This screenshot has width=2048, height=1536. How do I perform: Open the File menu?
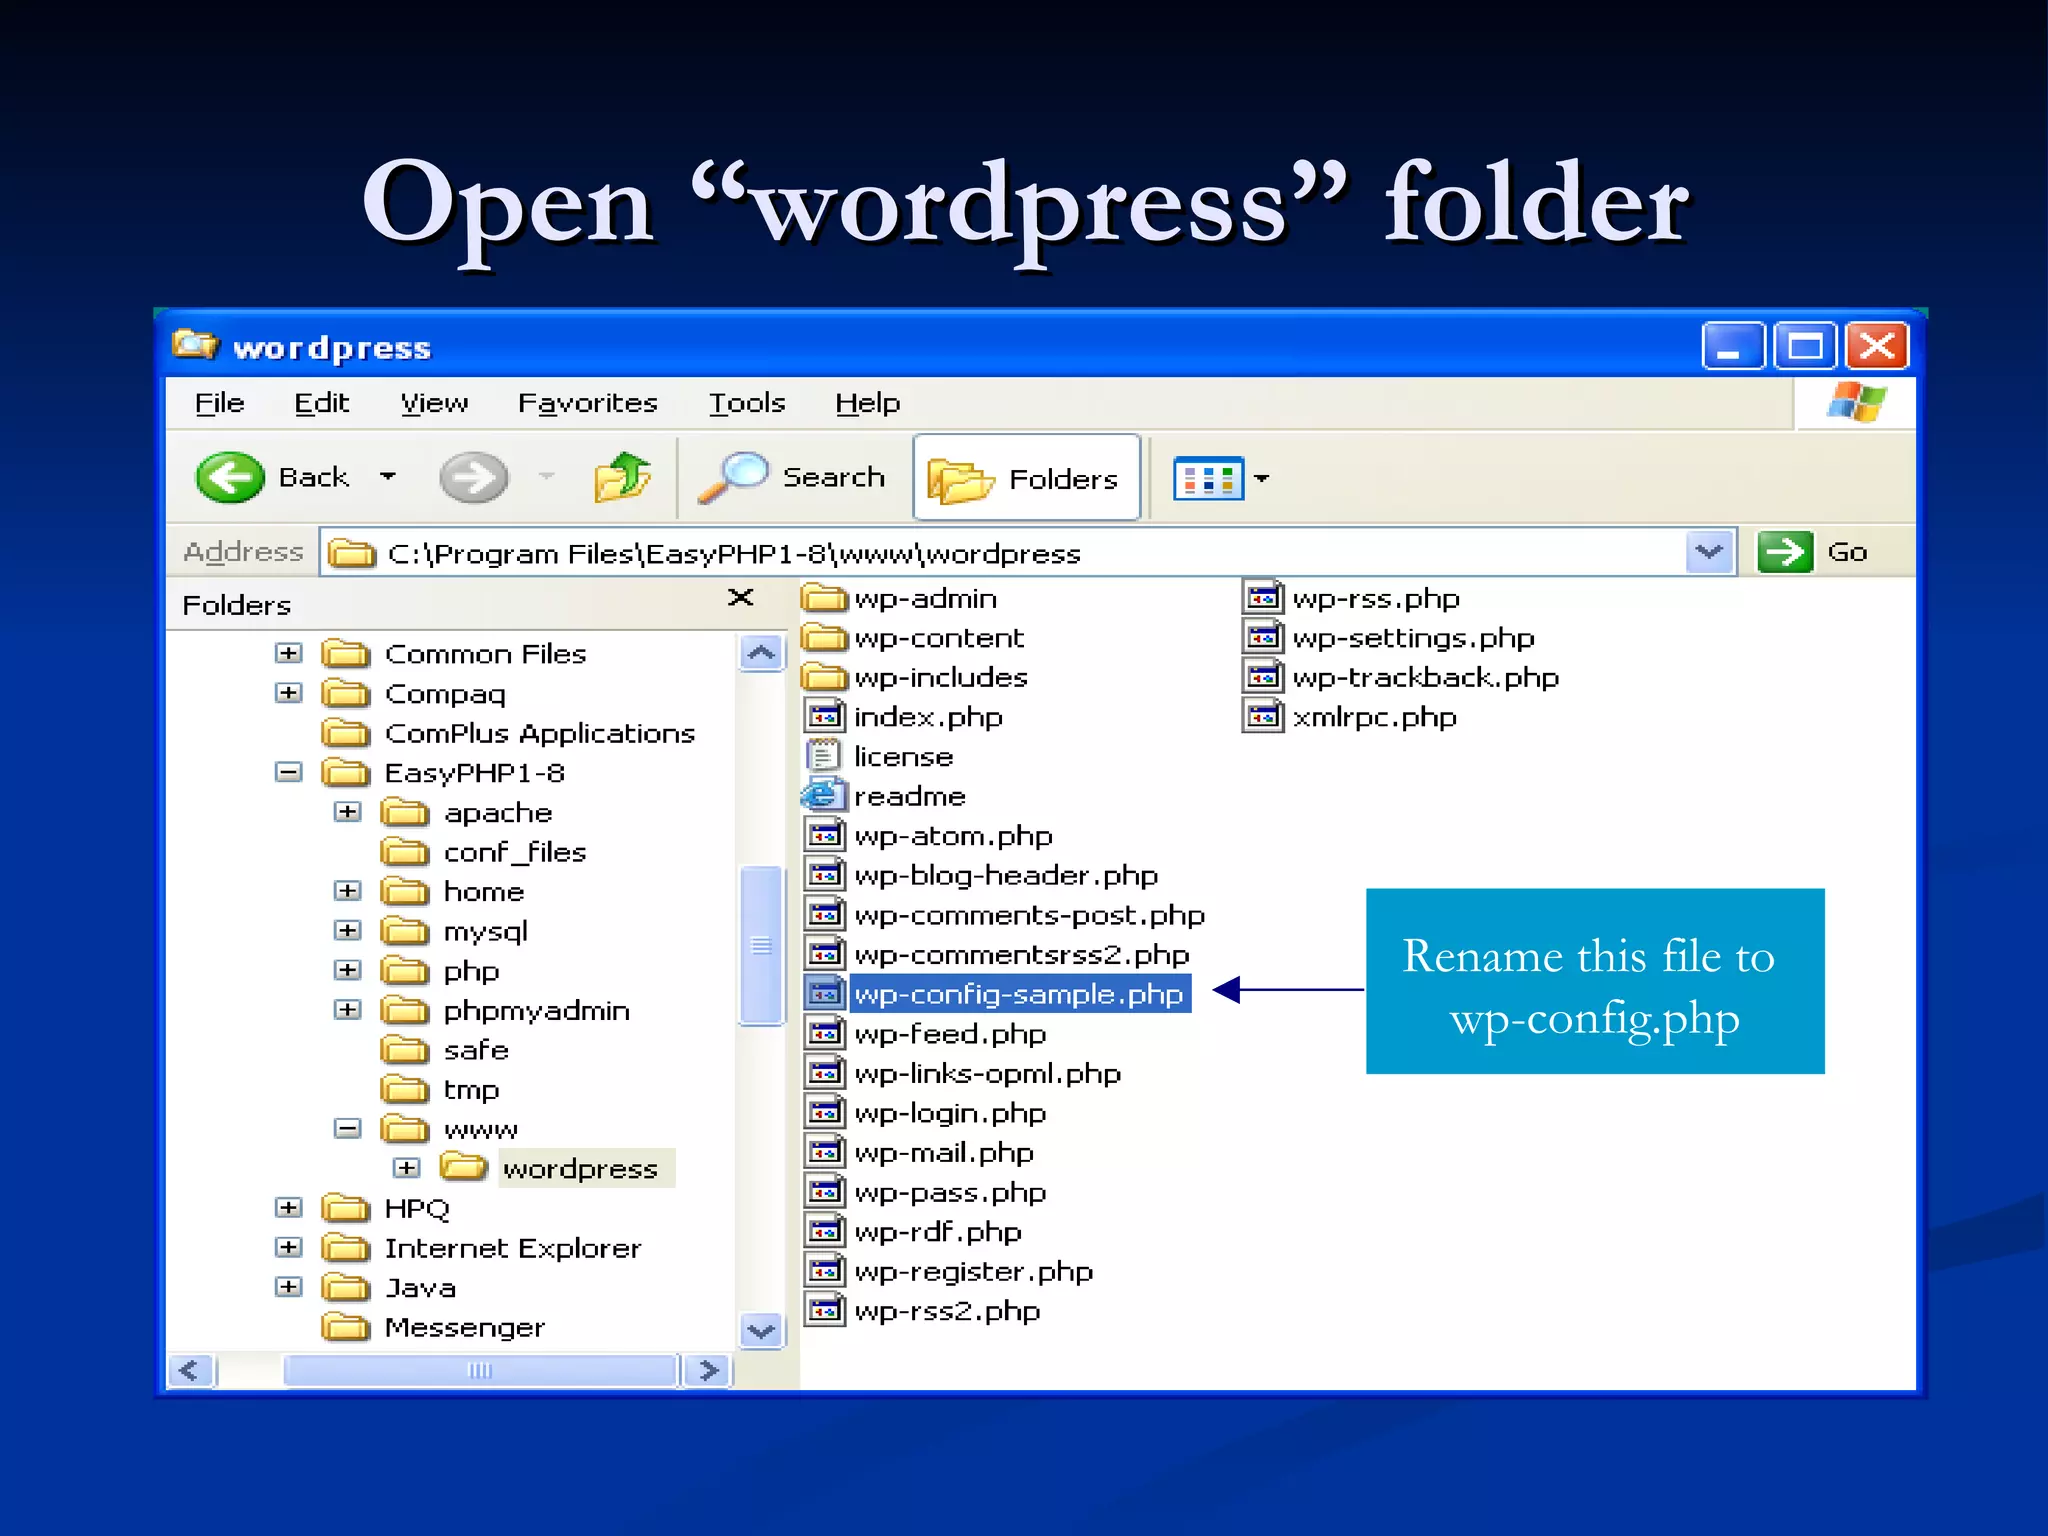coord(219,403)
